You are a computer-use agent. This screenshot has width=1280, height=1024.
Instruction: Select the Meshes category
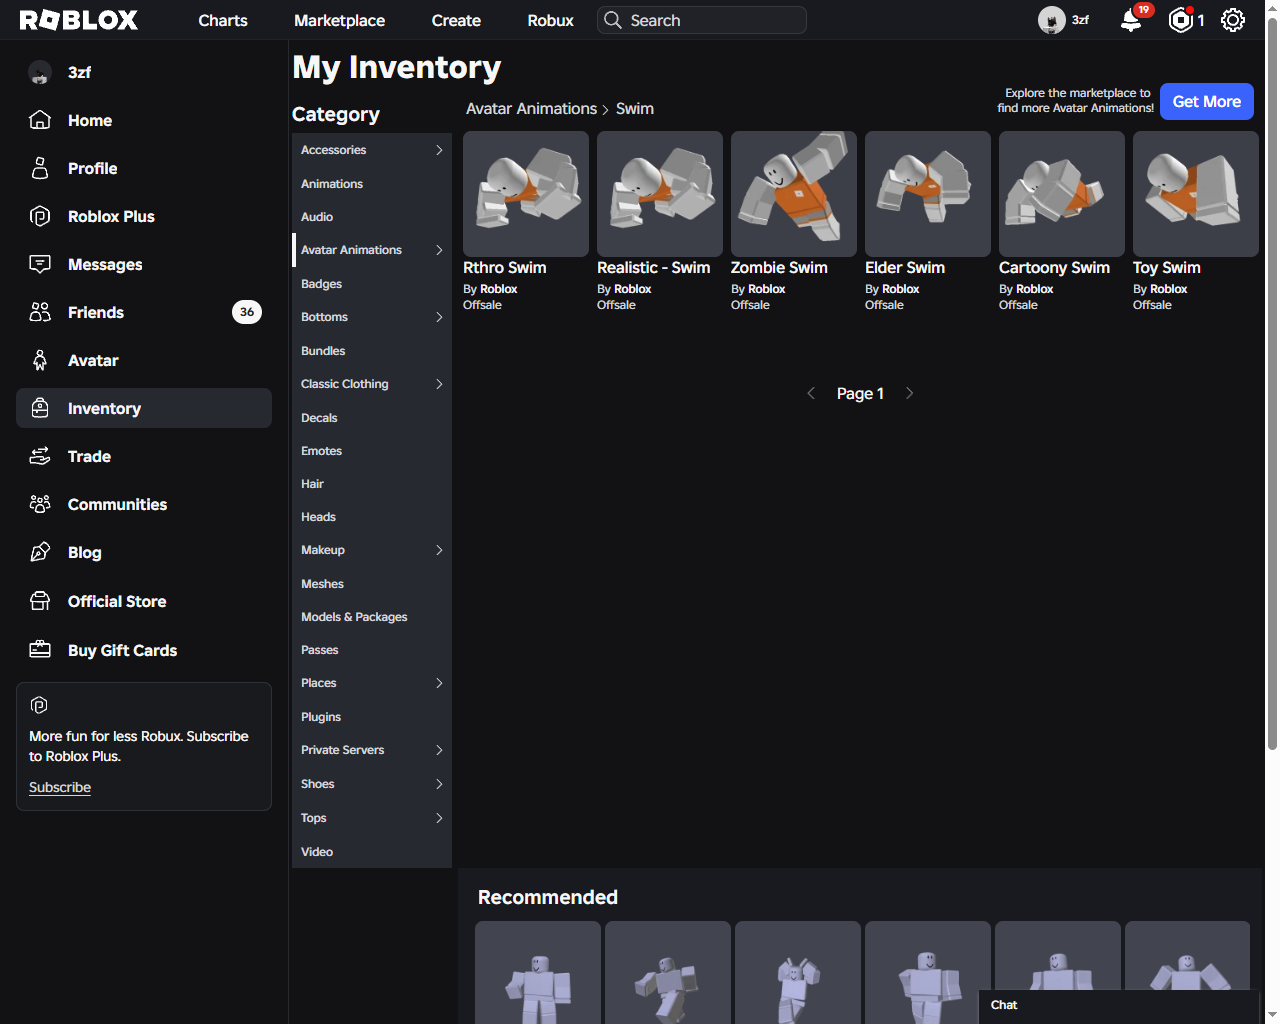point(372,584)
